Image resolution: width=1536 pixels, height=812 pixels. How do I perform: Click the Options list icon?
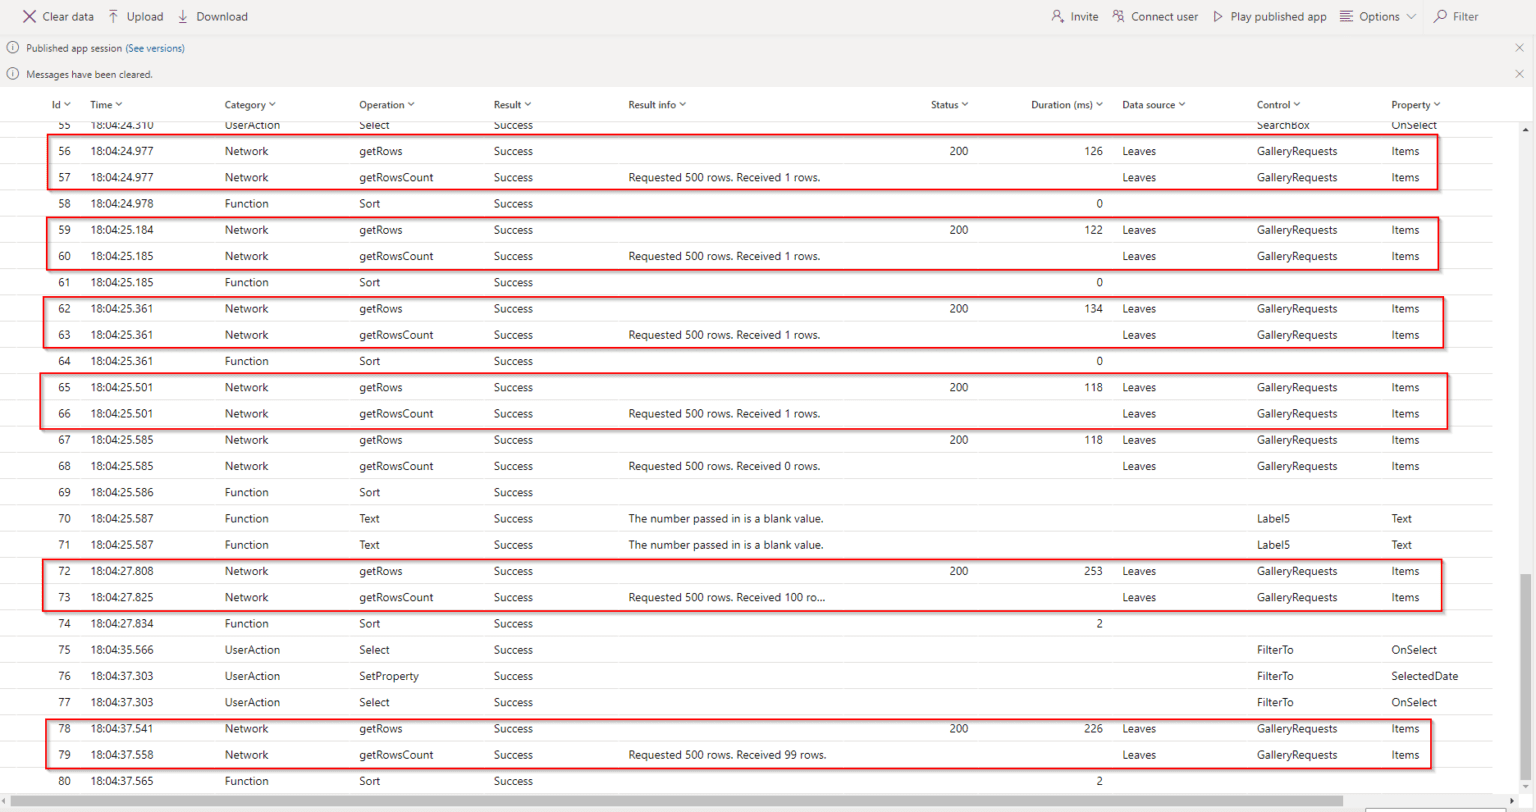[x=1345, y=16]
